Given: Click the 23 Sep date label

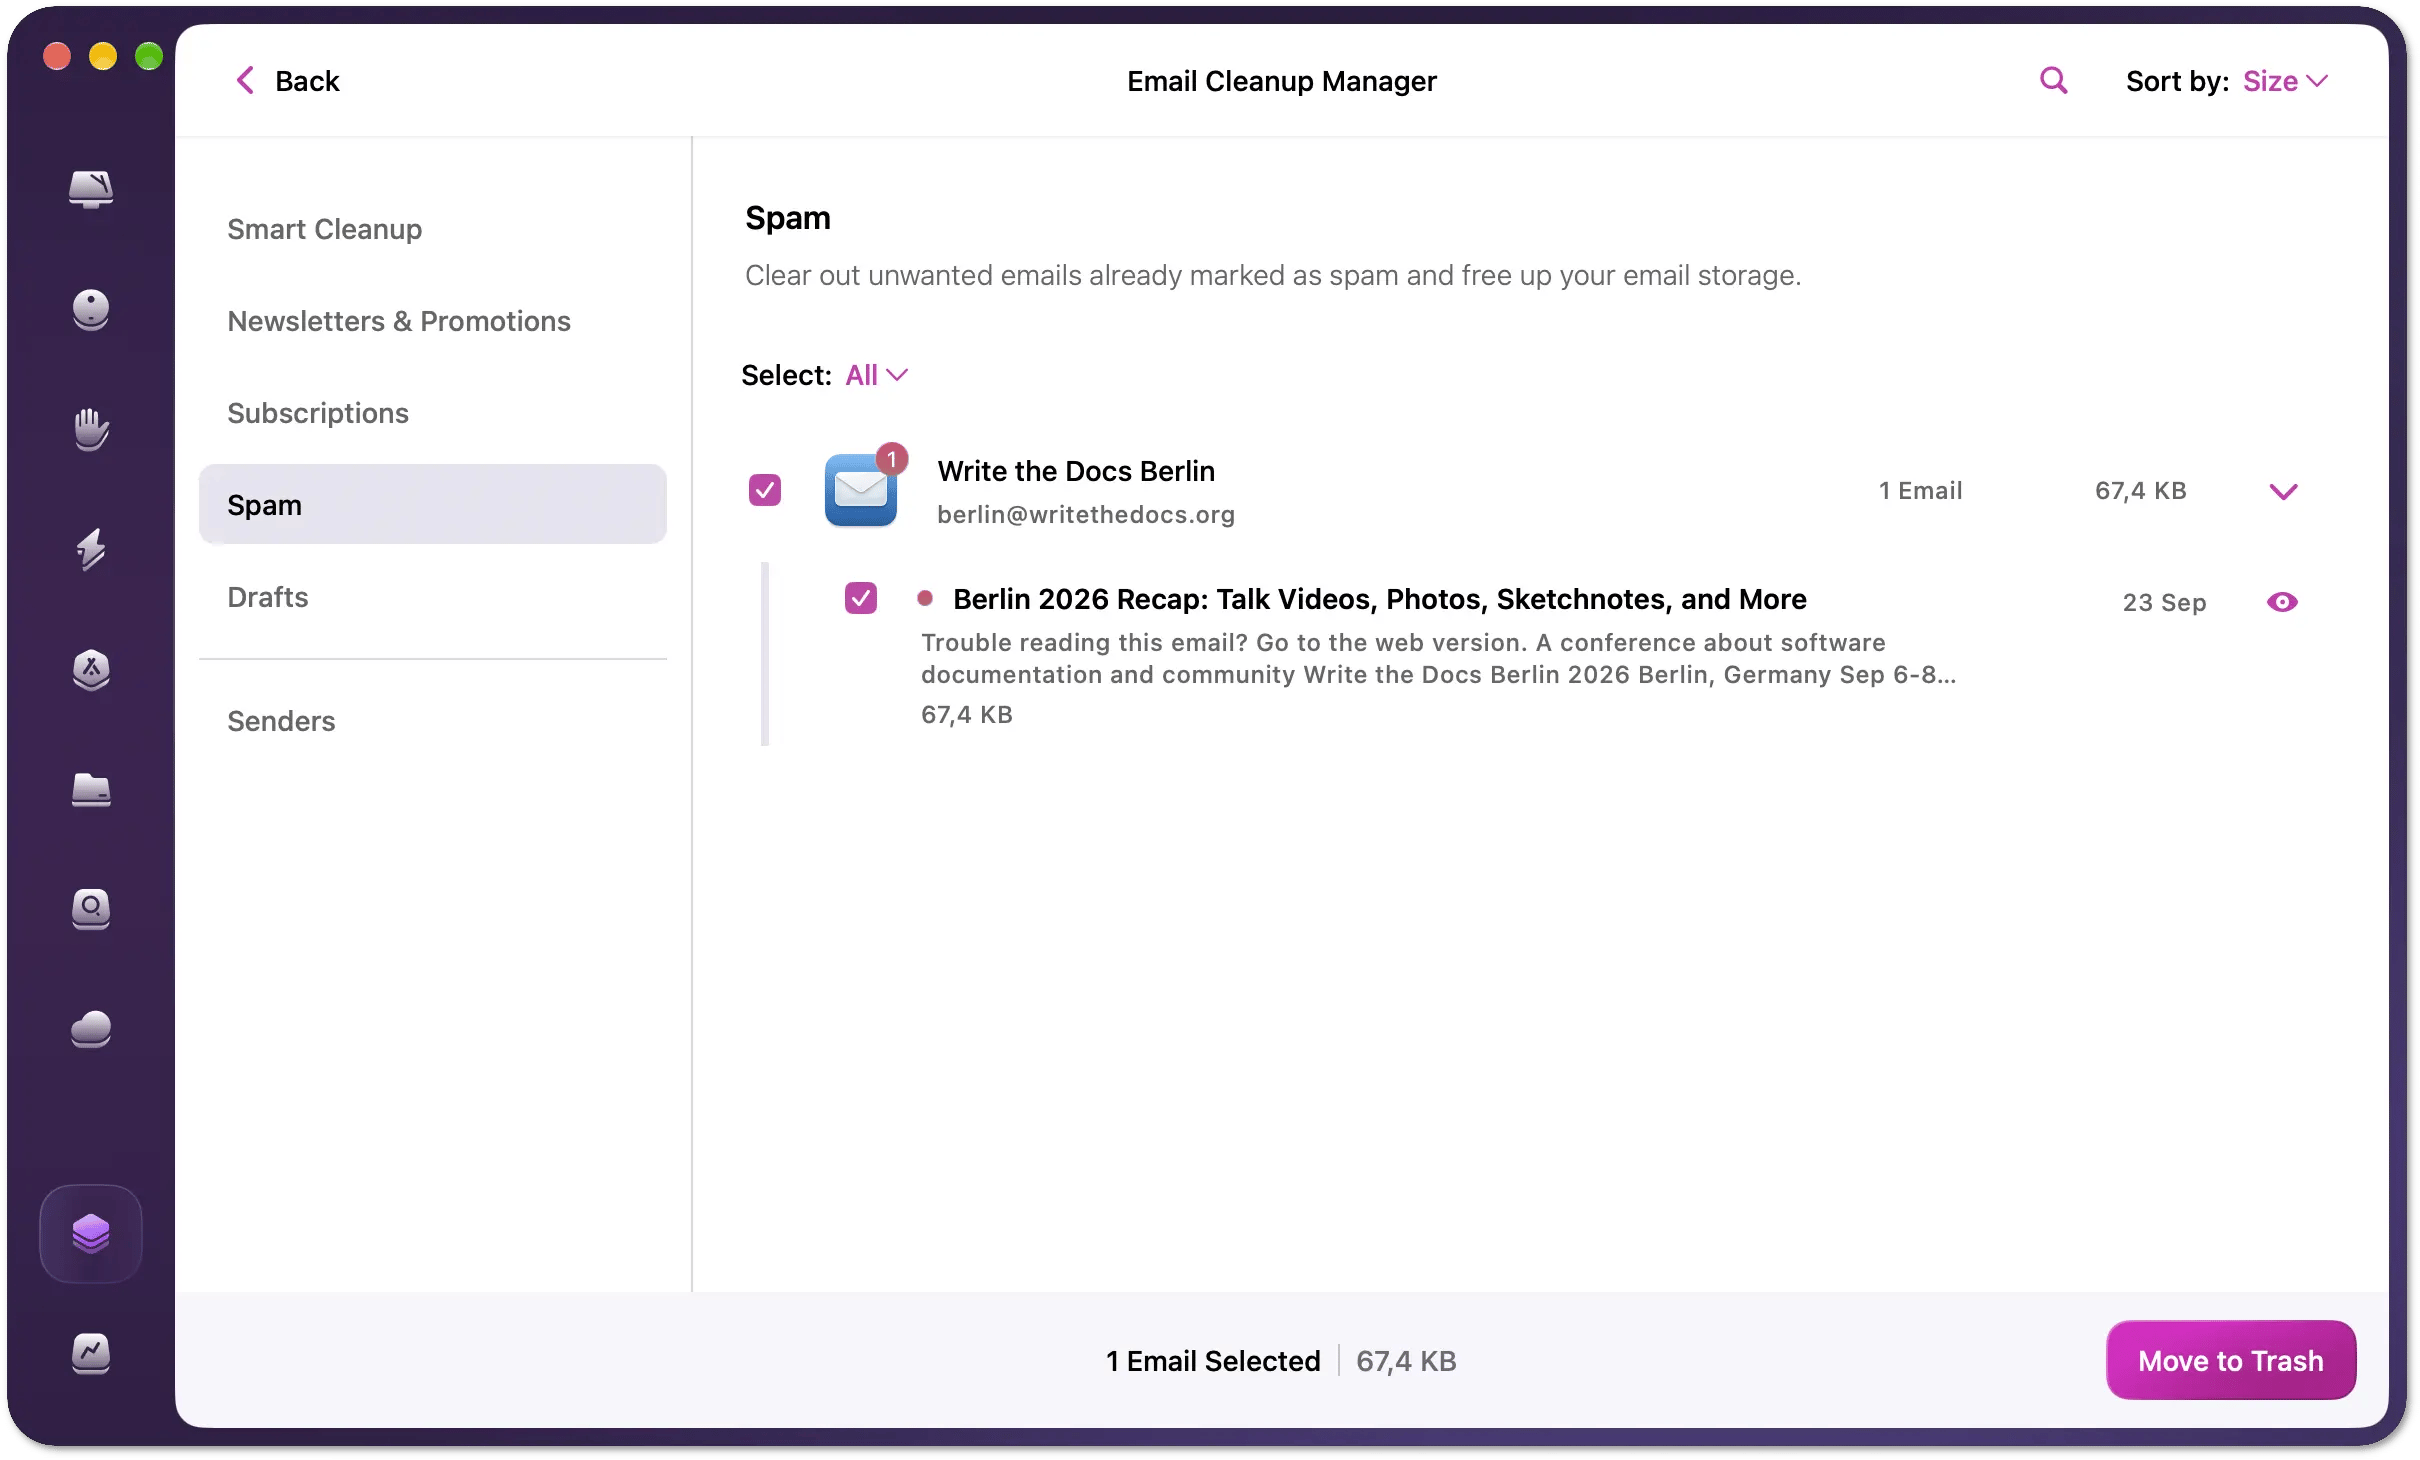Looking at the screenshot, I should click(2164, 602).
